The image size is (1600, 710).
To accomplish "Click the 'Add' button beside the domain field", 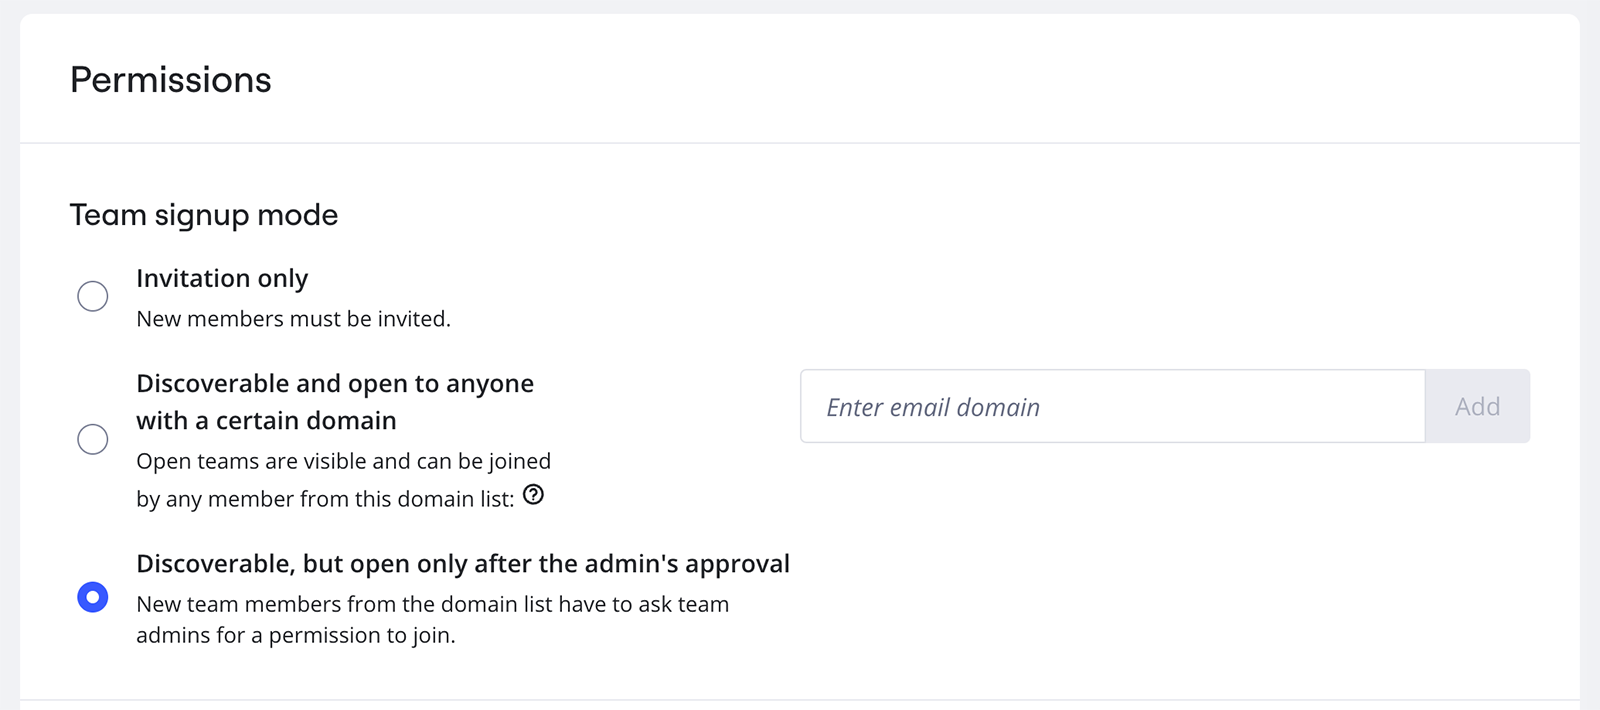I will pyautogui.click(x=1477, y=406).
